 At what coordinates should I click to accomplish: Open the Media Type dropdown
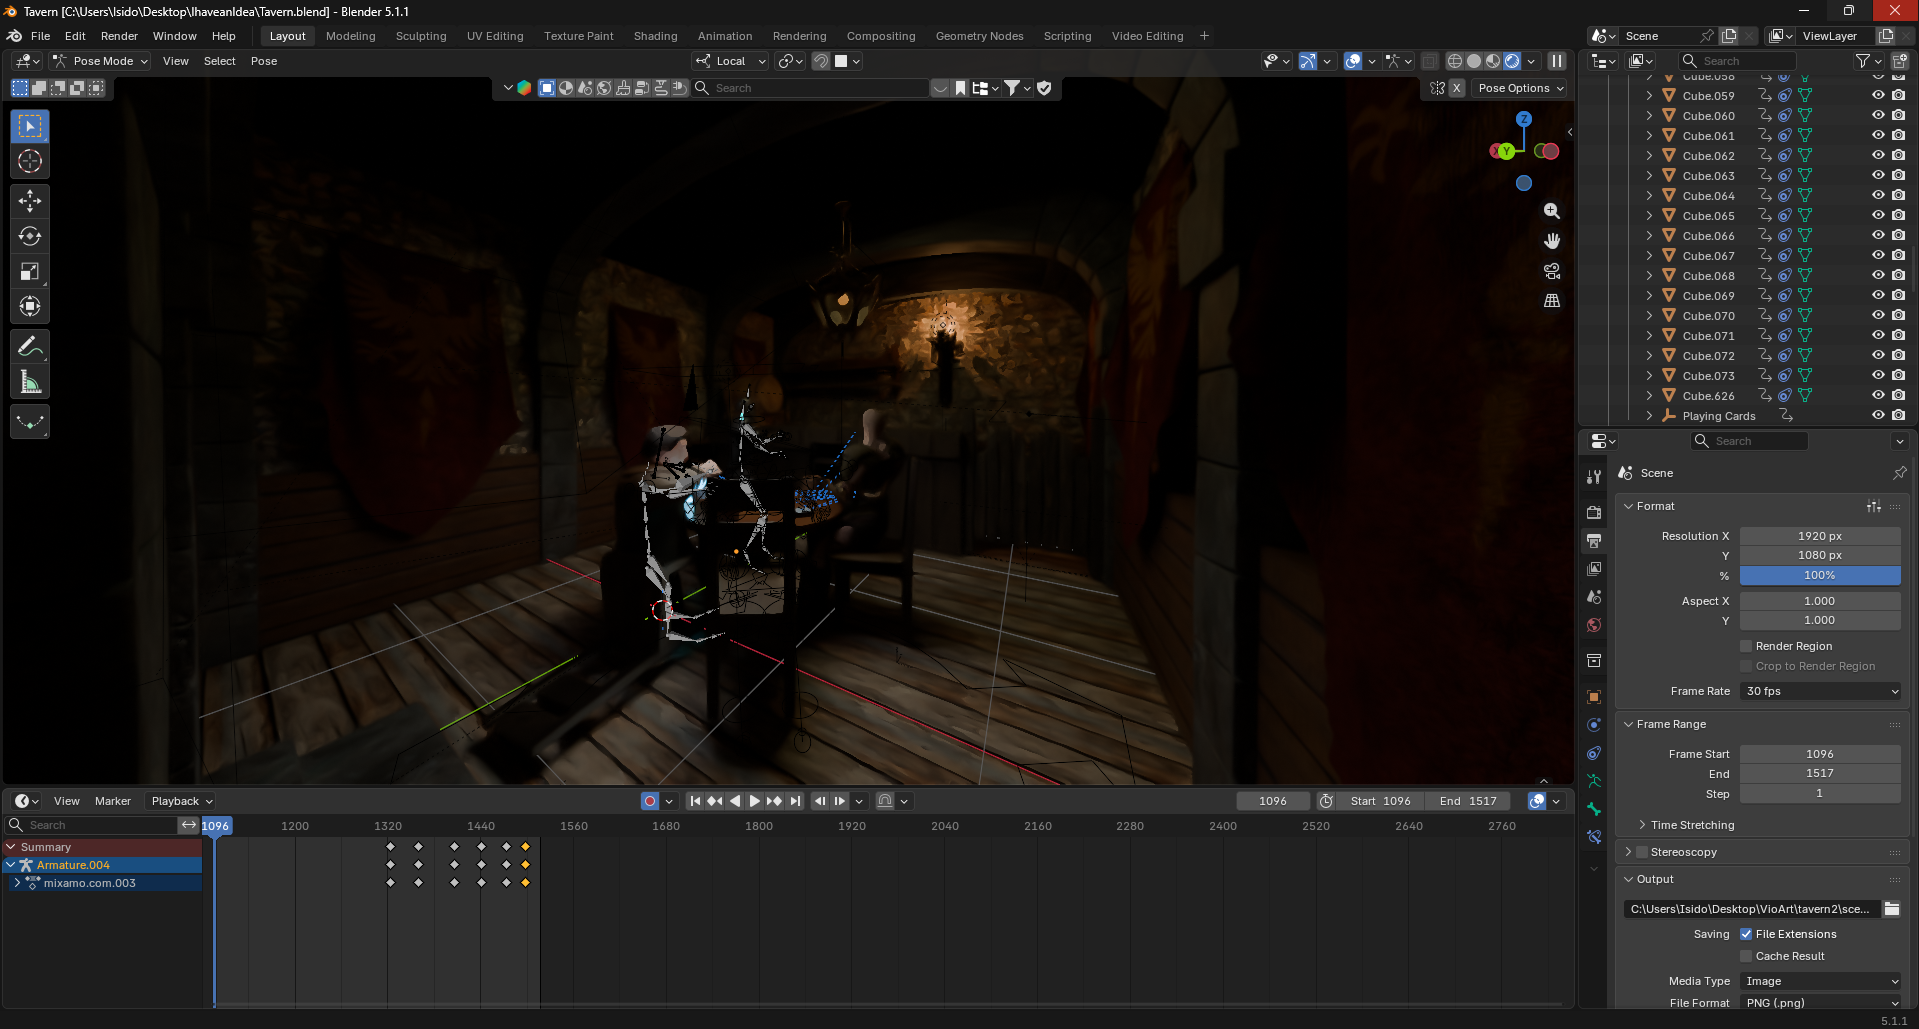pyautogui.click(x=1820, y=981)
